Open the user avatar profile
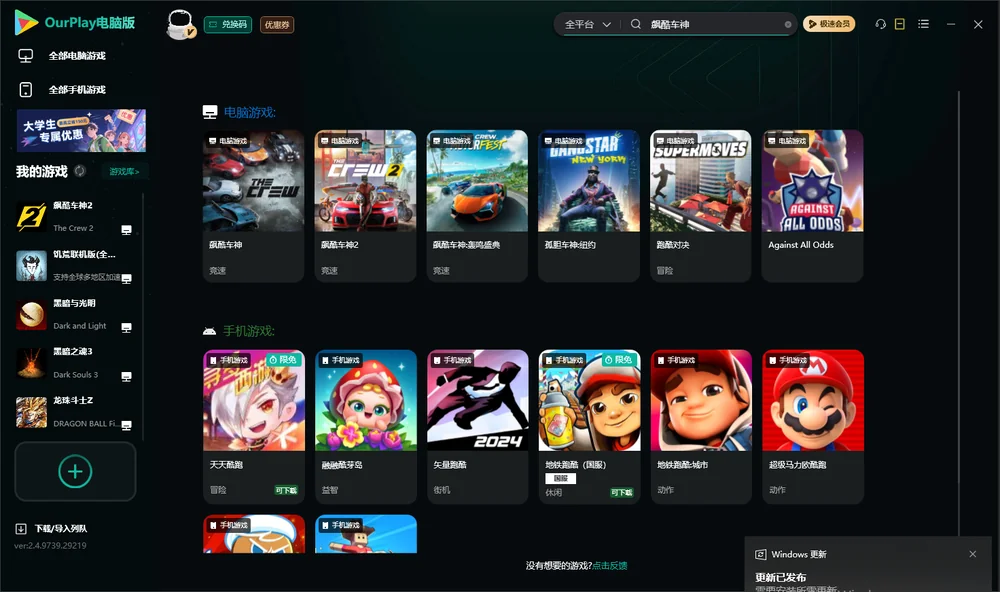 180,24
